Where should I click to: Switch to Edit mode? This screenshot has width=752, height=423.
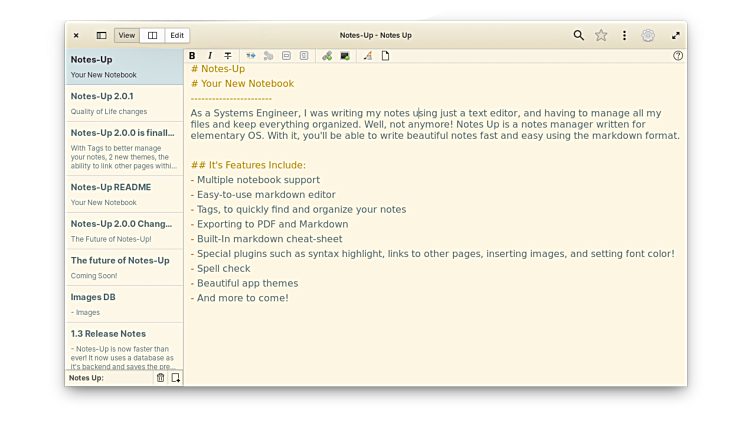point(177,35)
